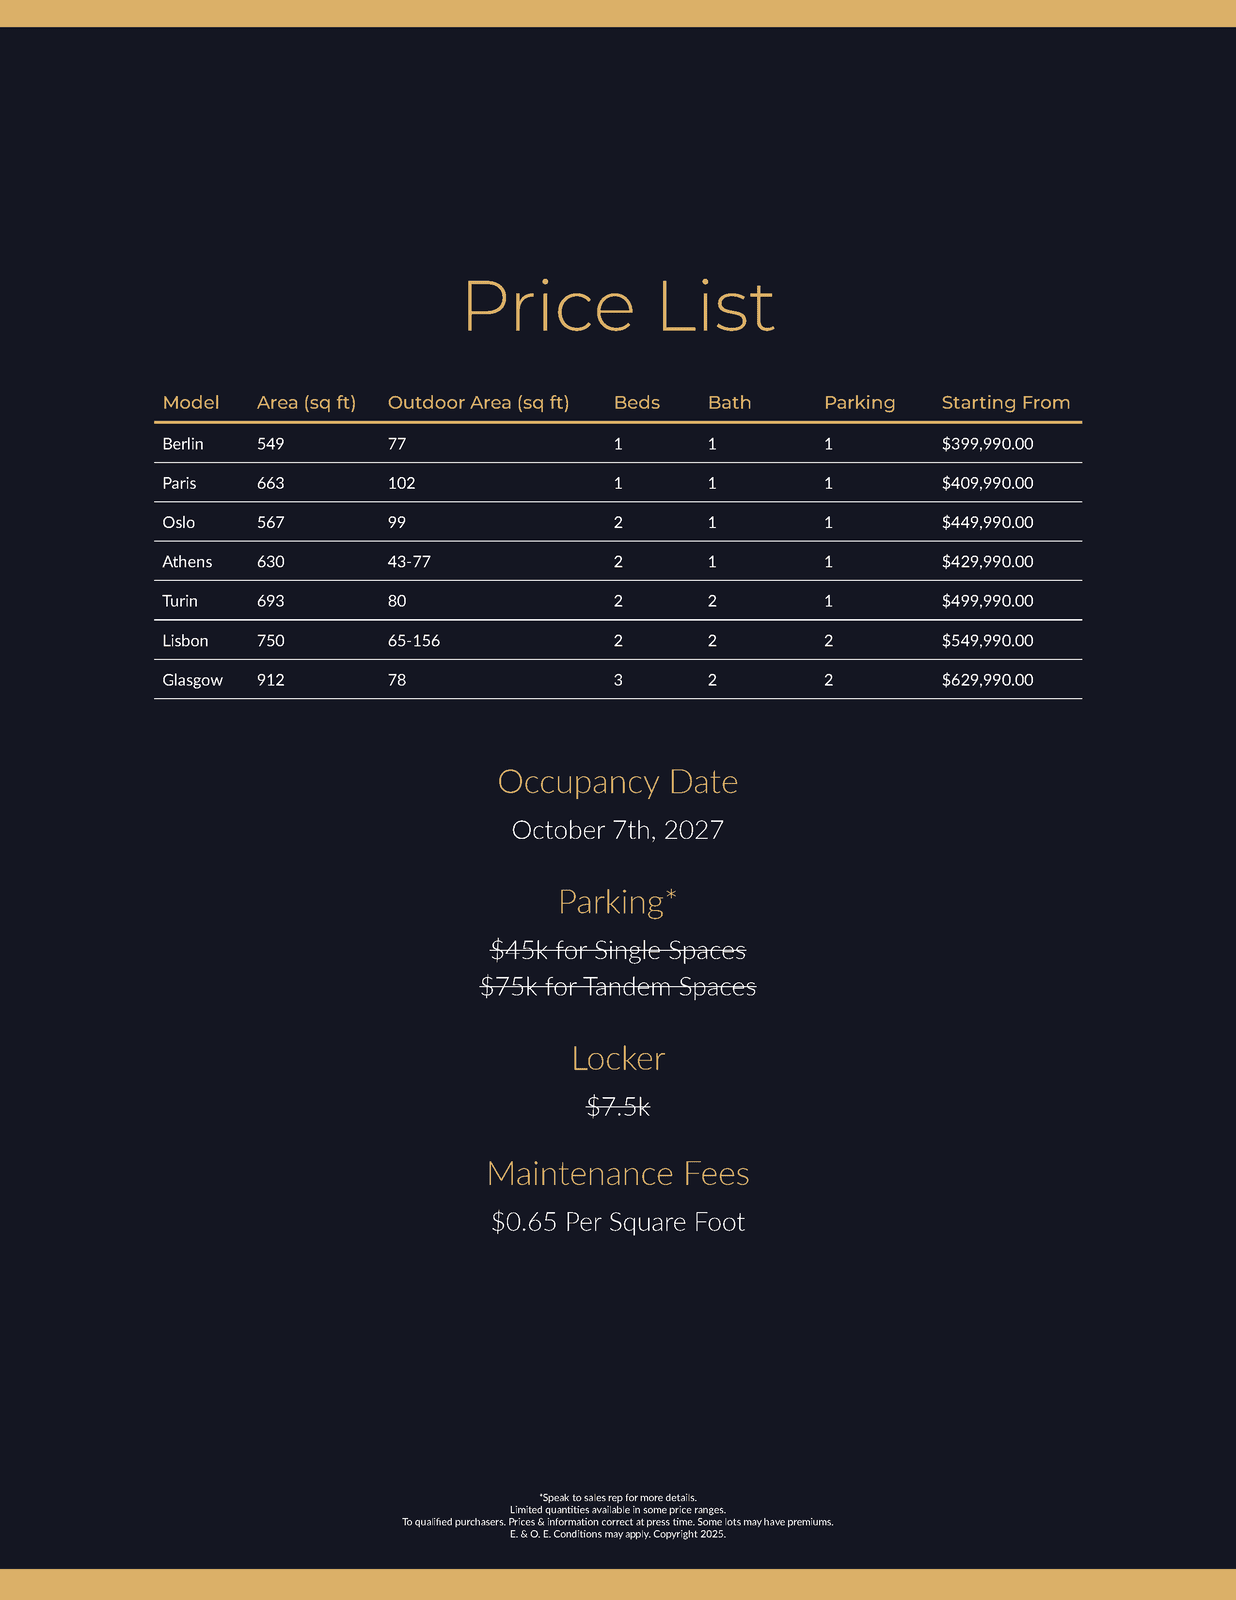
Task: Click the Locker heading
Action: 618,1059
